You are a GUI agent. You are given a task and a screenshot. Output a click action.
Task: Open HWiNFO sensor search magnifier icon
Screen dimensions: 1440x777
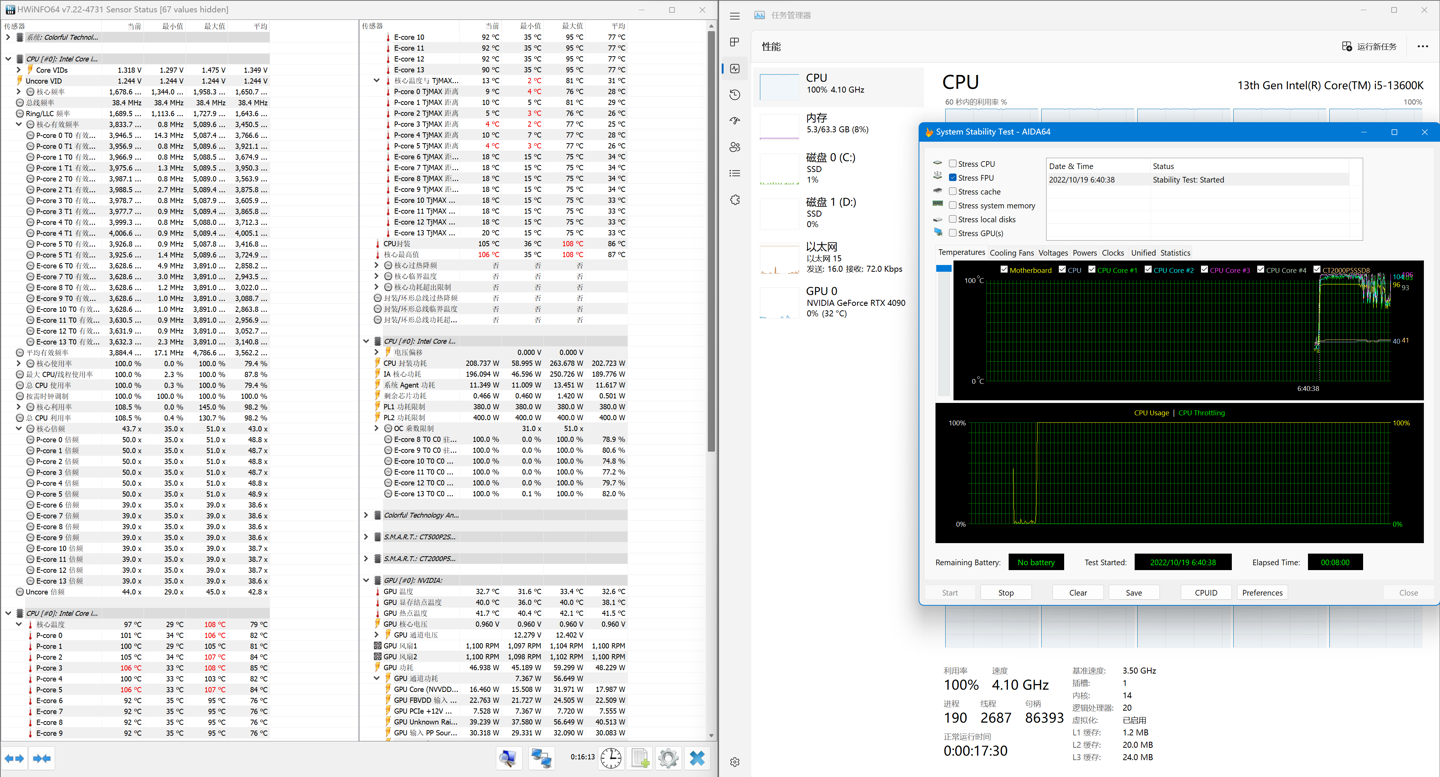click(509, 759)
